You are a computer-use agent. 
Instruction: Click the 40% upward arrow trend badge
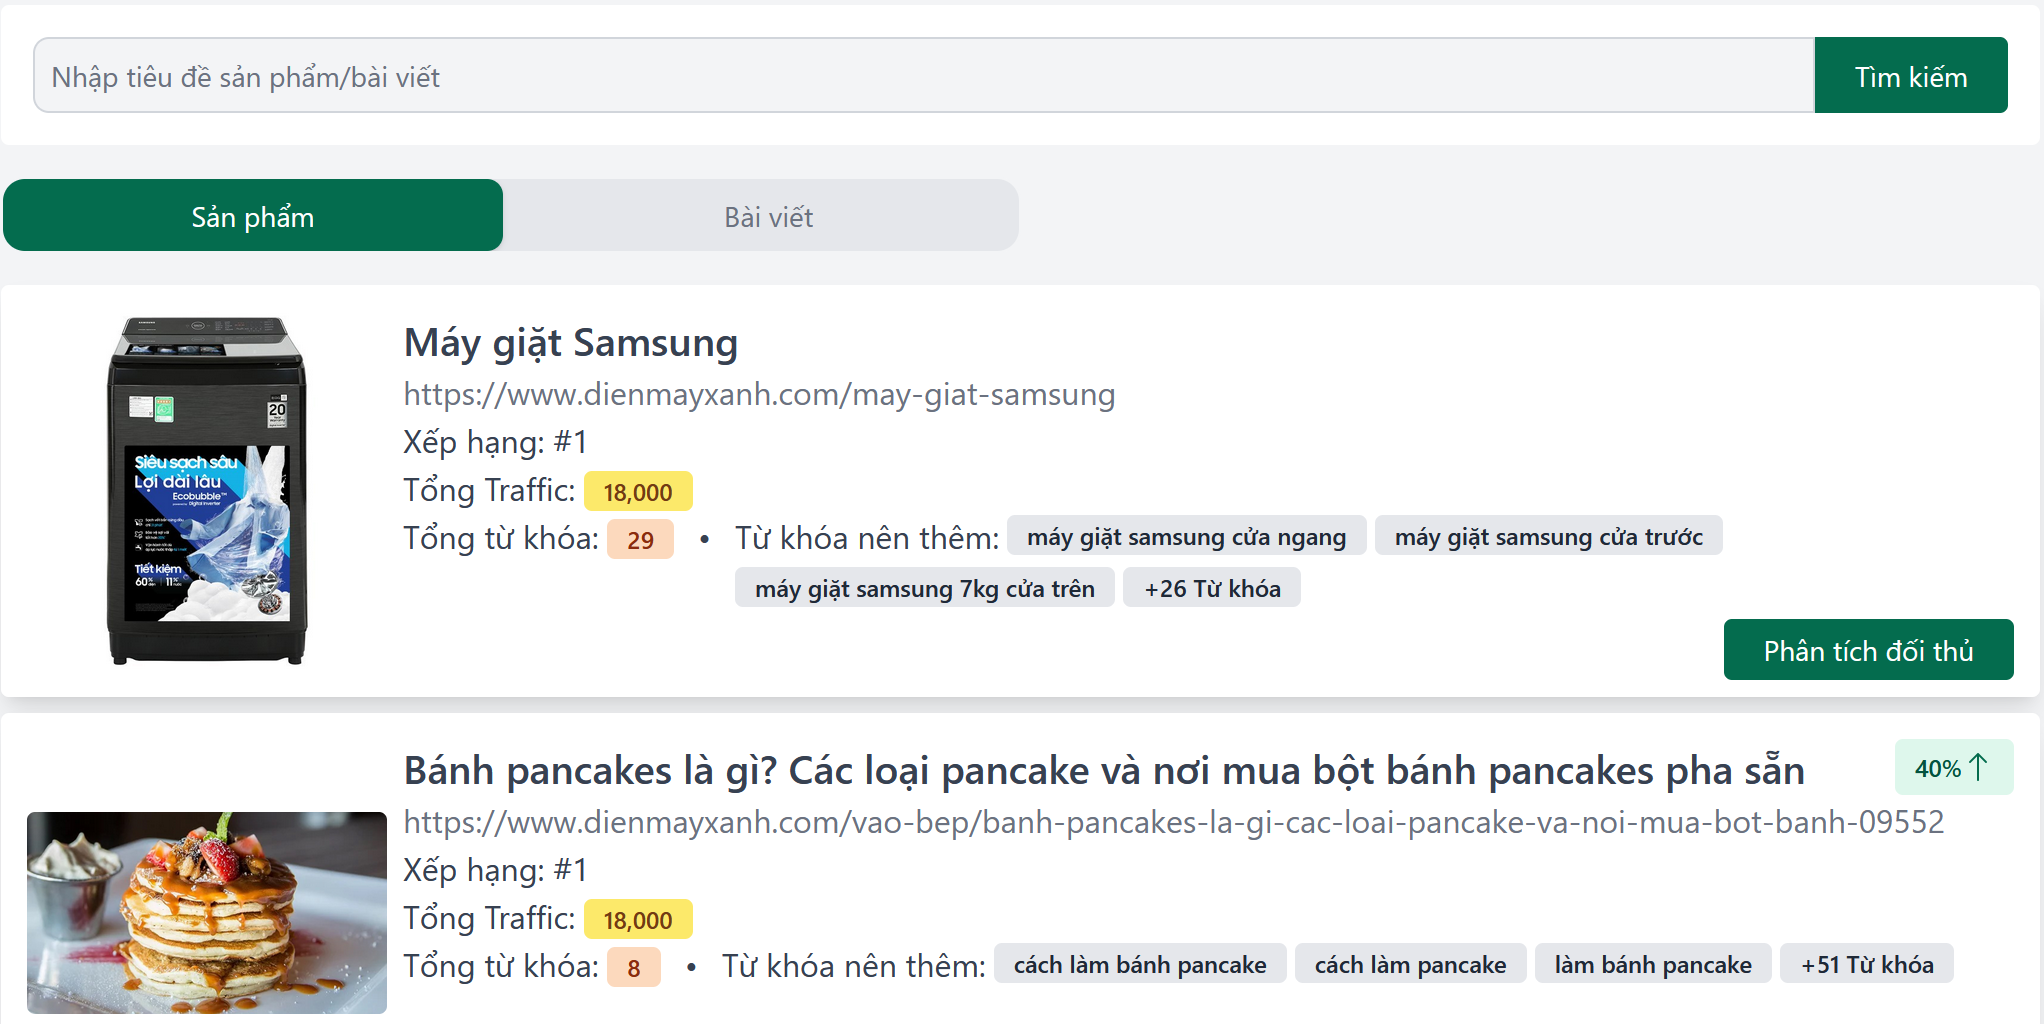tap(1952, 768)
